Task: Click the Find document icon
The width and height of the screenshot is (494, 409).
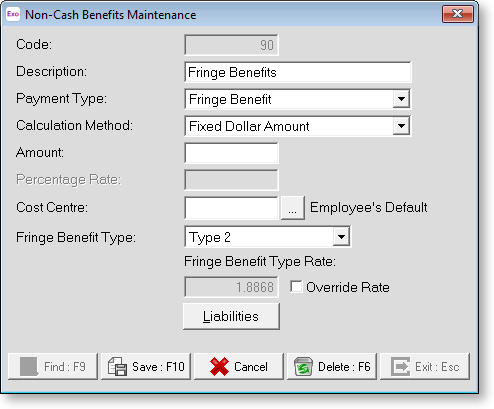Action: 29,367
